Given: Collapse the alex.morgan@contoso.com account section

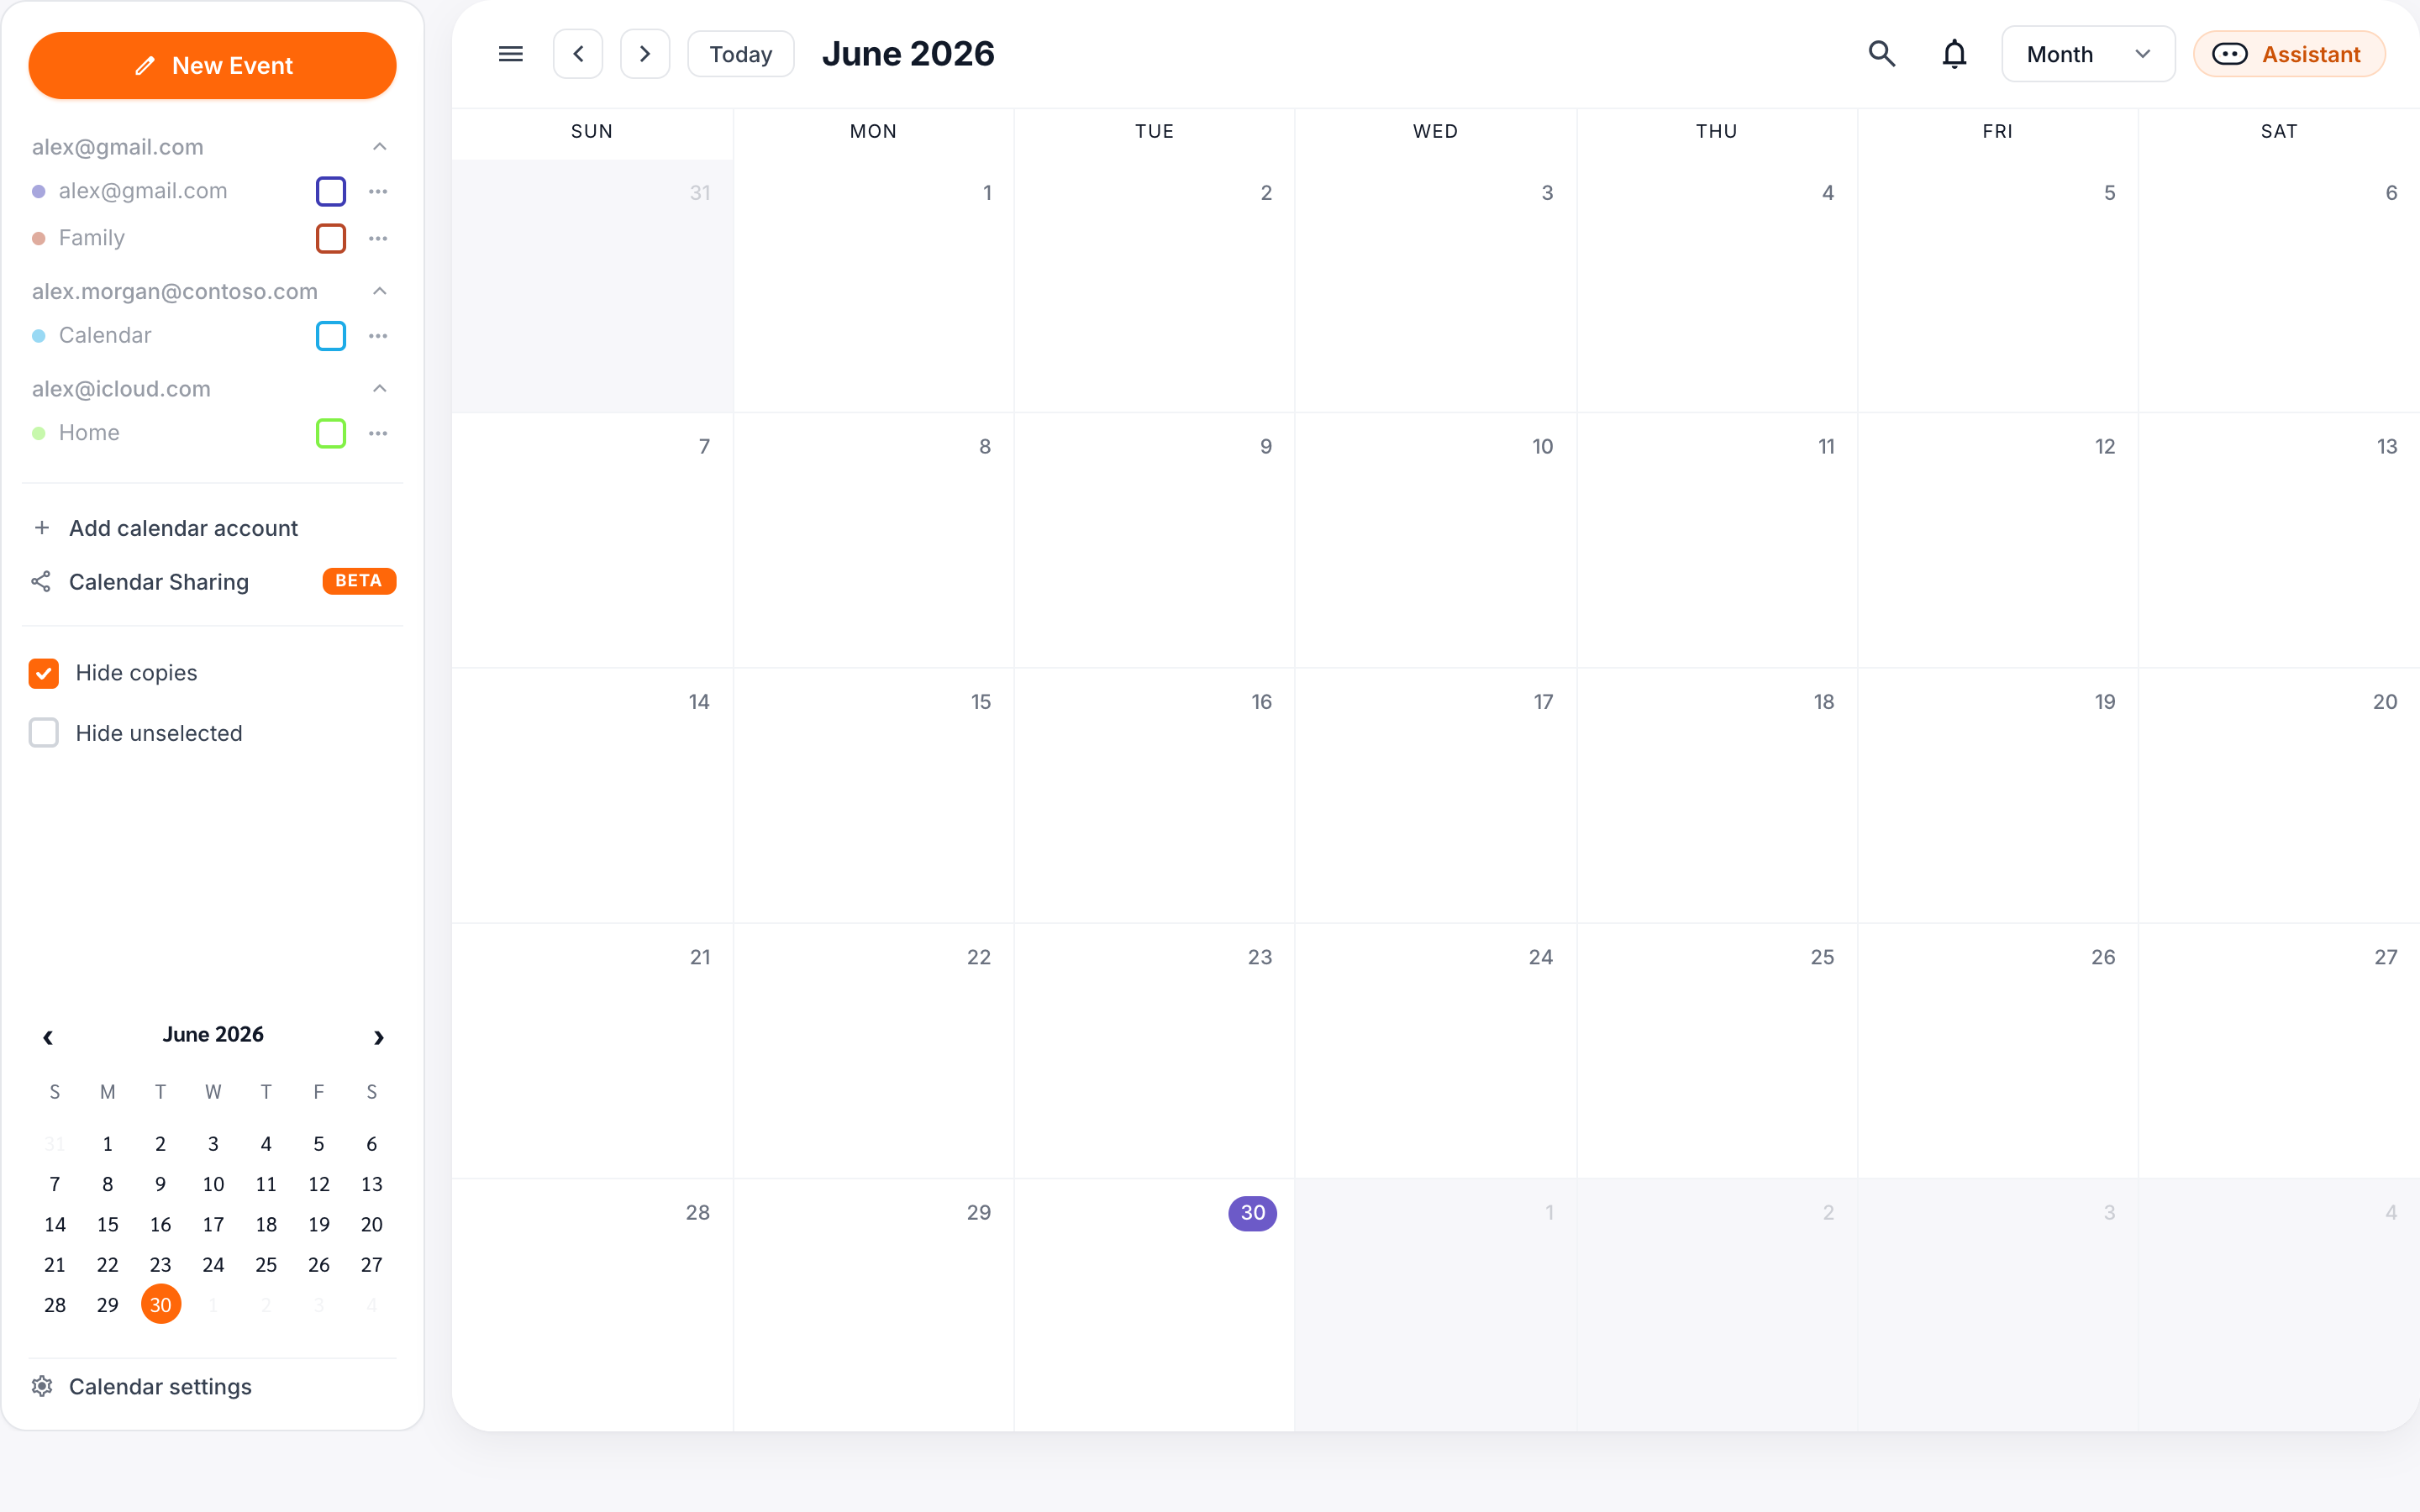Looking at the screenshot, I should tap(379, 291).
